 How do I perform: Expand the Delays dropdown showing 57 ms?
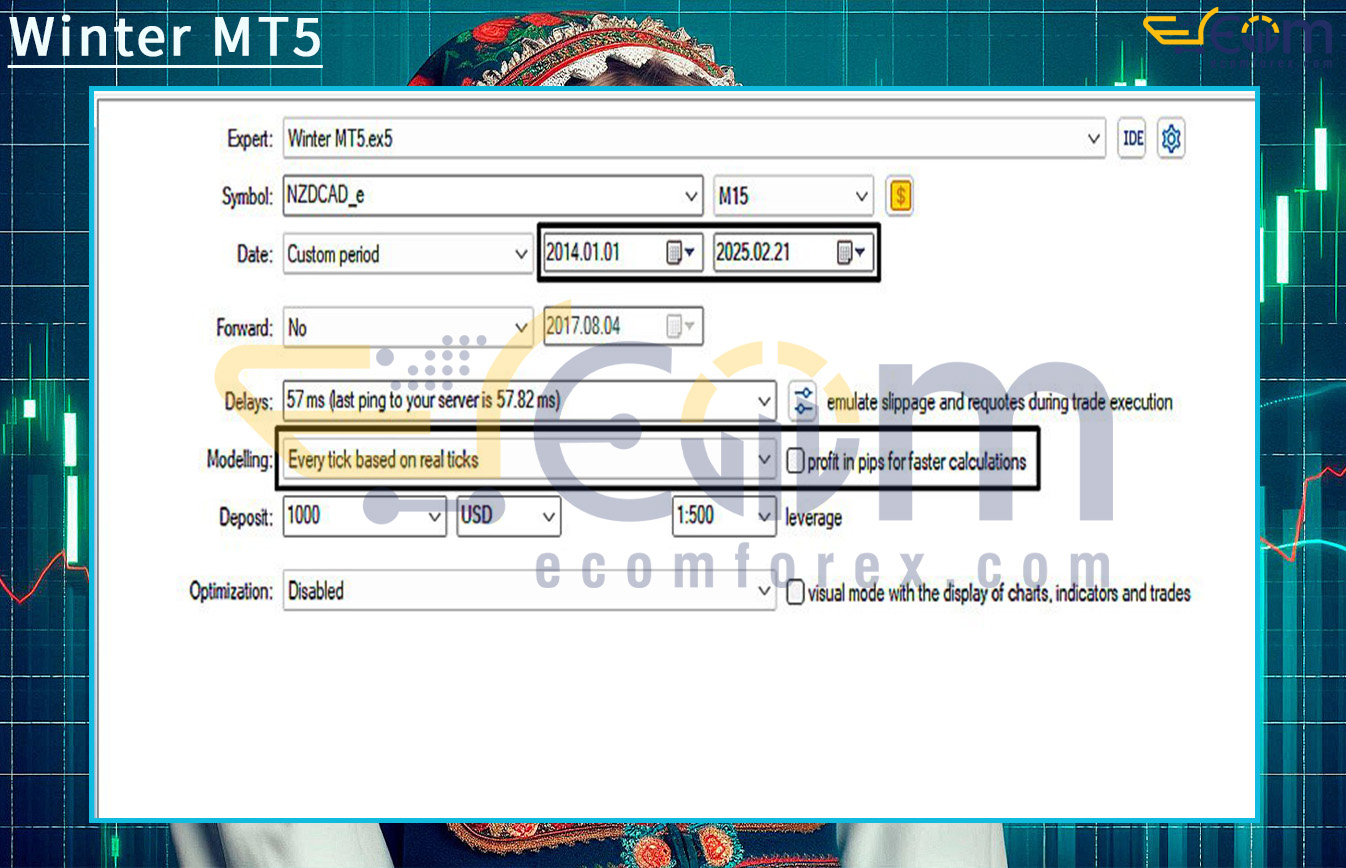coord(765,402)
